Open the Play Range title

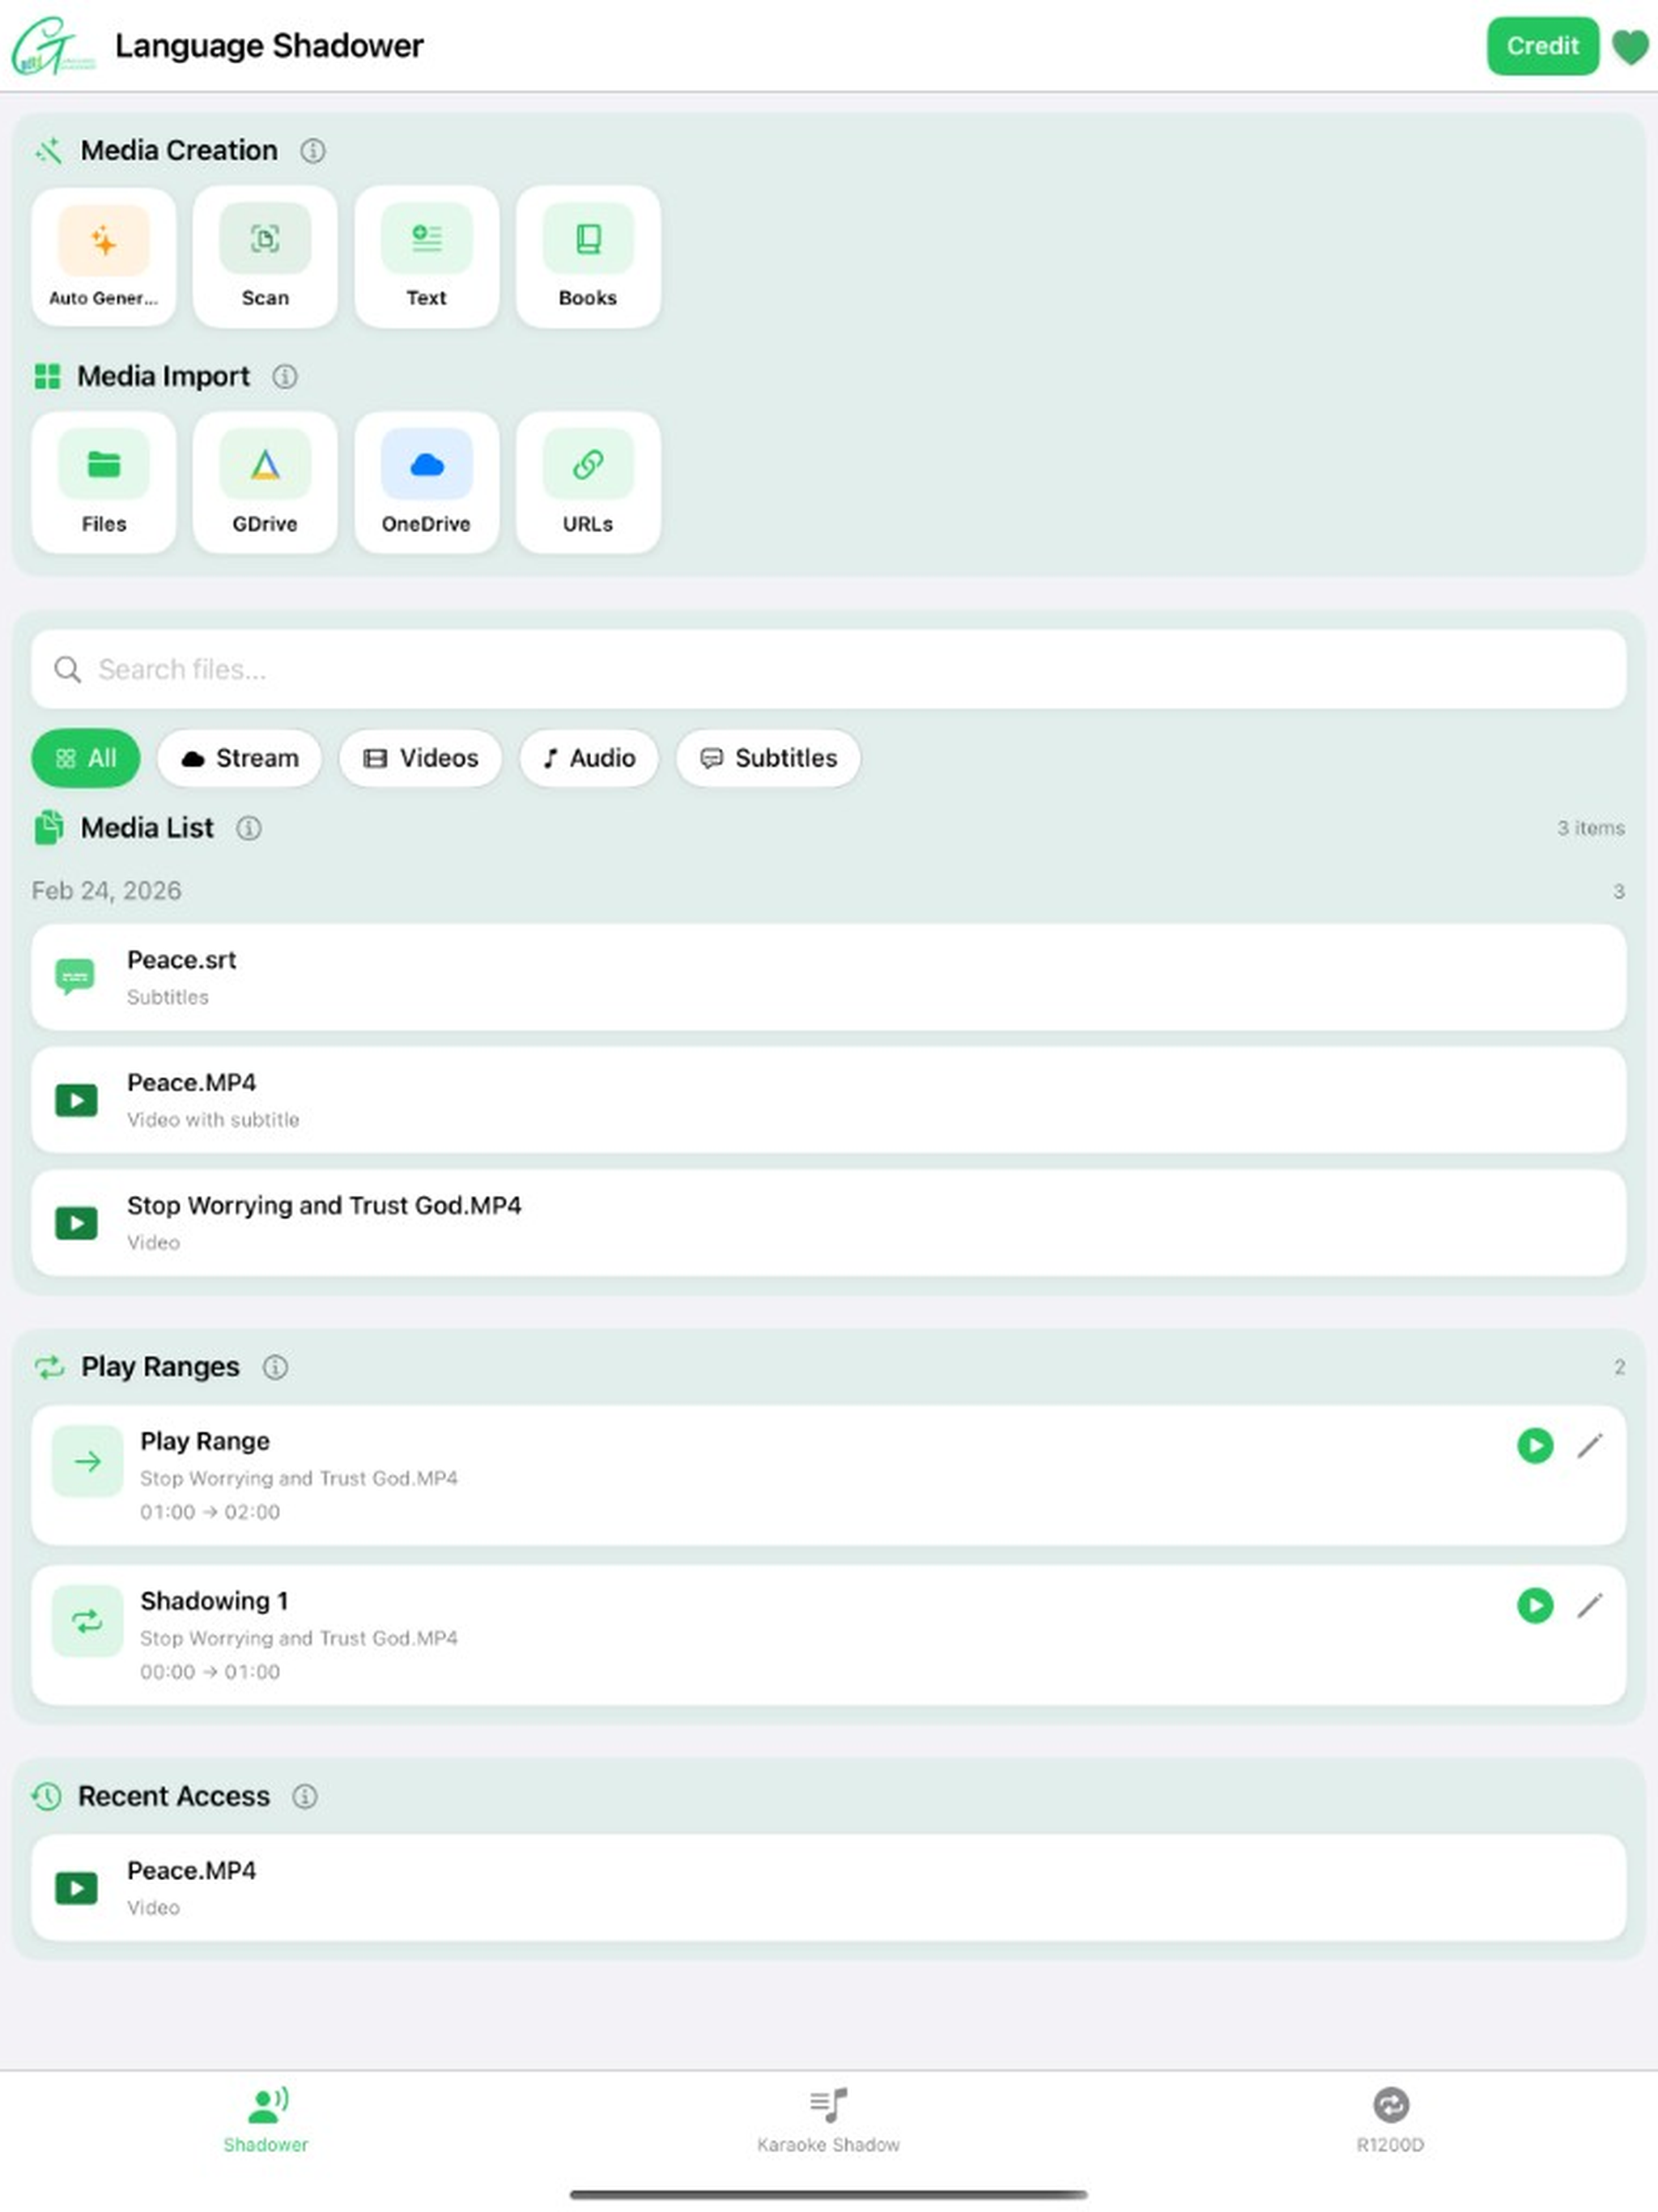(x=205, y=1442)
